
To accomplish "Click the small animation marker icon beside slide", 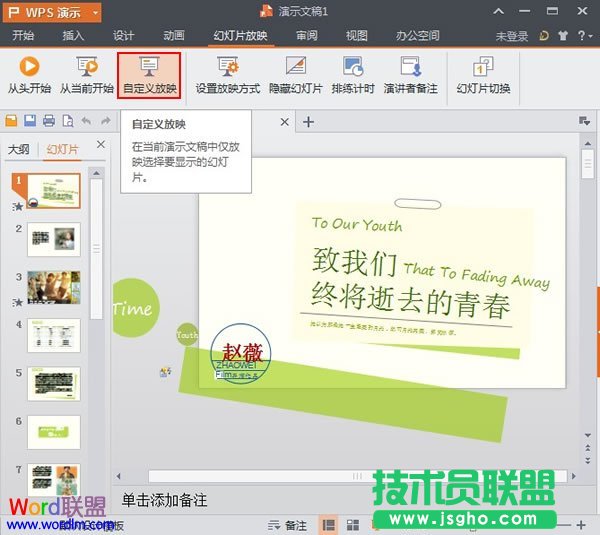I will 166,372.
